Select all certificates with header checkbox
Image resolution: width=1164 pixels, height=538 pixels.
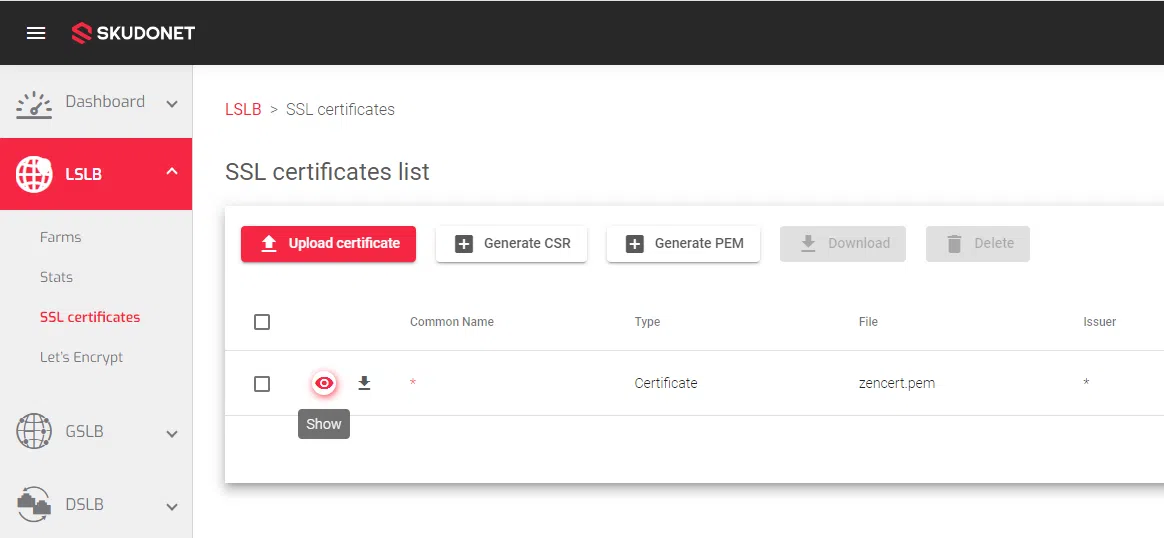tap(262, 322)
